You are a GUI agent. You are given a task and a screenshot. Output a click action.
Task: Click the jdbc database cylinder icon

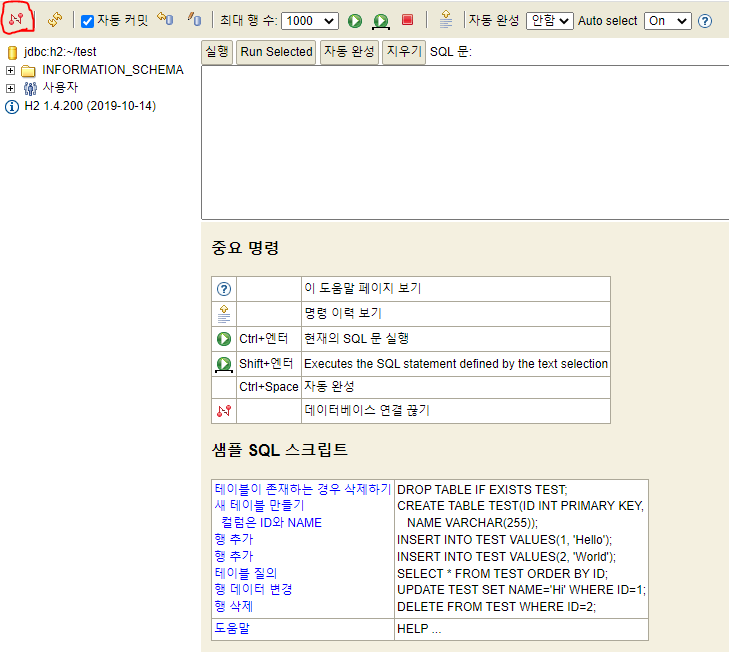click(x=13, y=52)
